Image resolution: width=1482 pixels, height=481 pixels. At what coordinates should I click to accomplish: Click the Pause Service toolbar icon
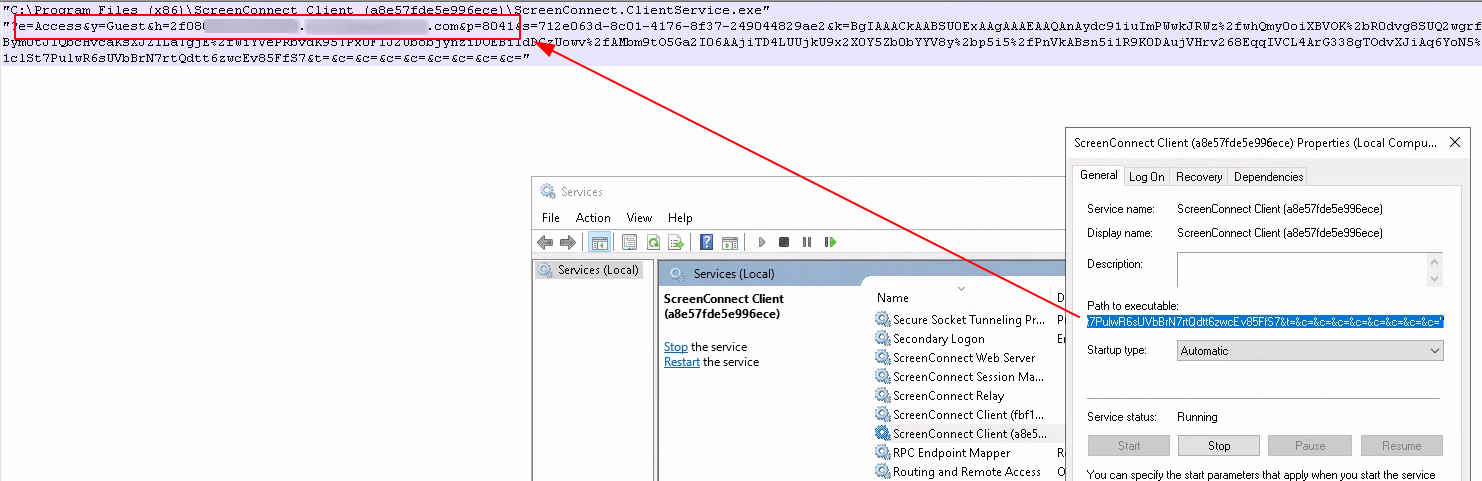click(807, 242)
